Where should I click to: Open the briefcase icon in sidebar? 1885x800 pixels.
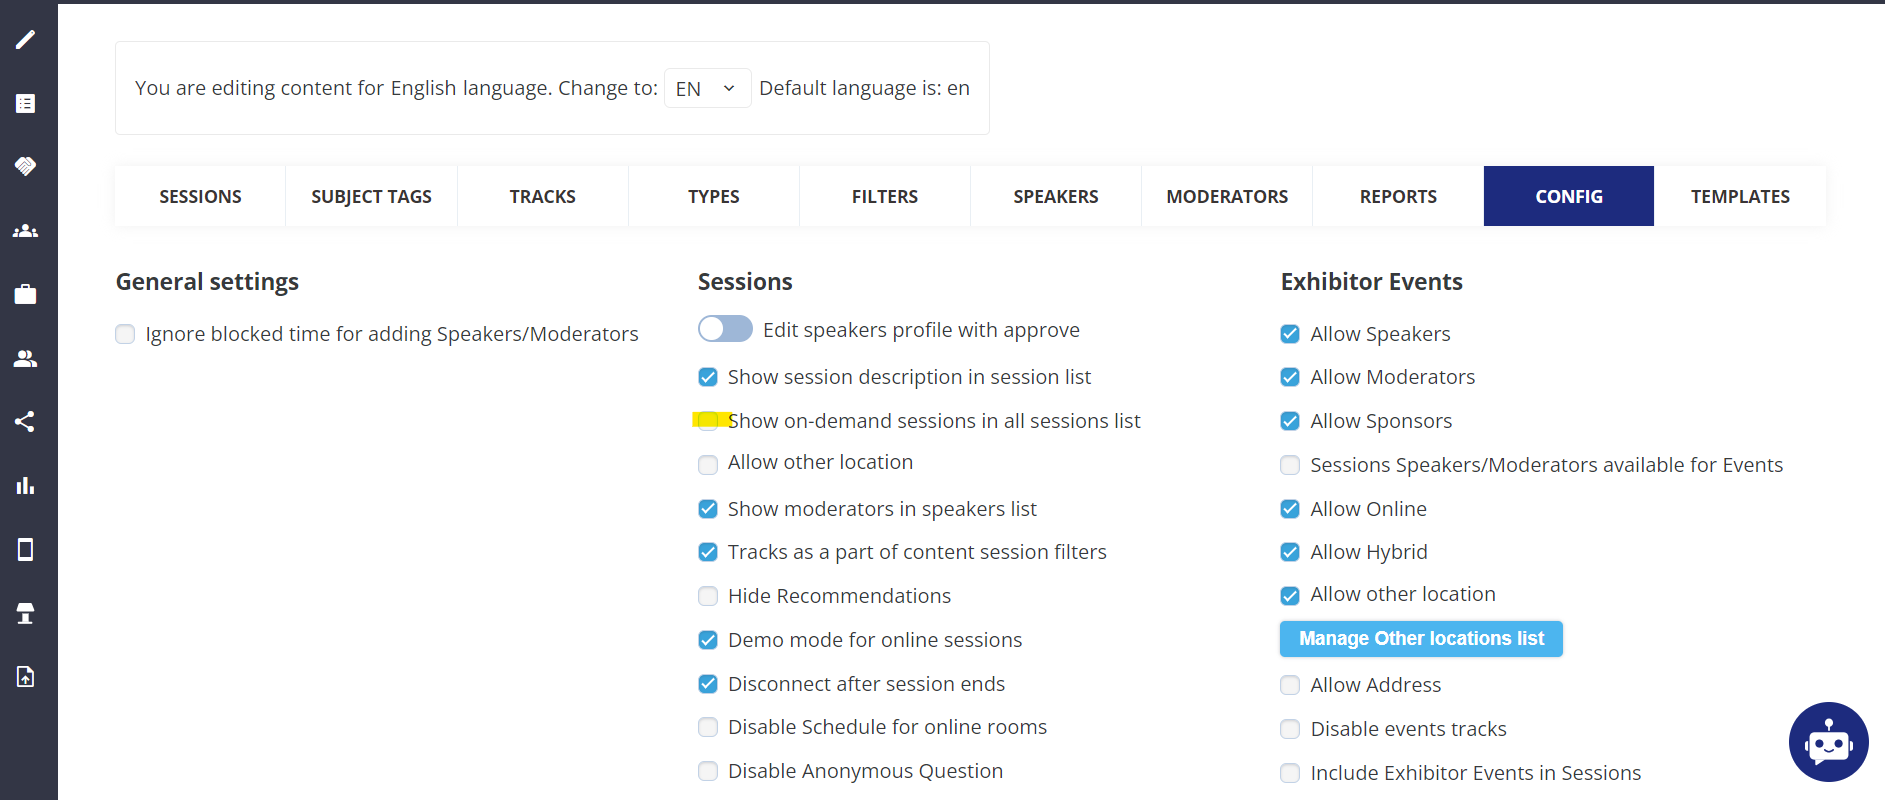pos(26,294)
